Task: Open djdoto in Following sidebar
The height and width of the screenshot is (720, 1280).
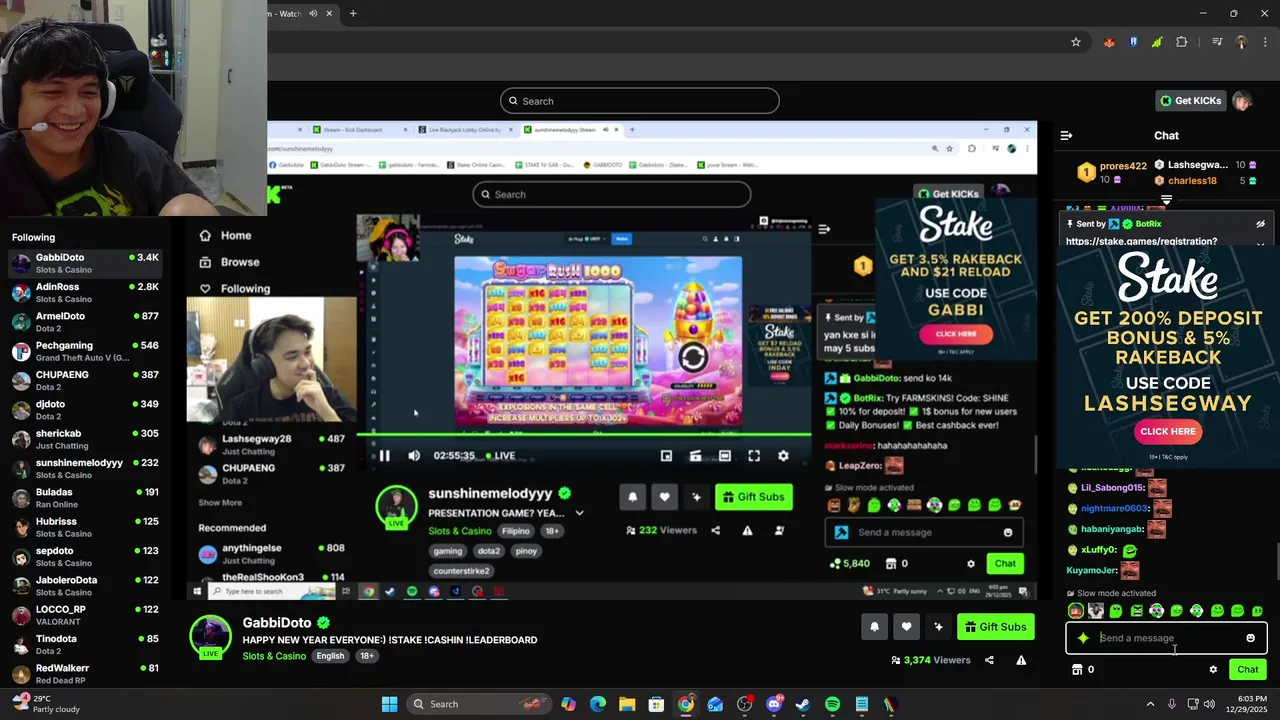Action: (85, 410)
